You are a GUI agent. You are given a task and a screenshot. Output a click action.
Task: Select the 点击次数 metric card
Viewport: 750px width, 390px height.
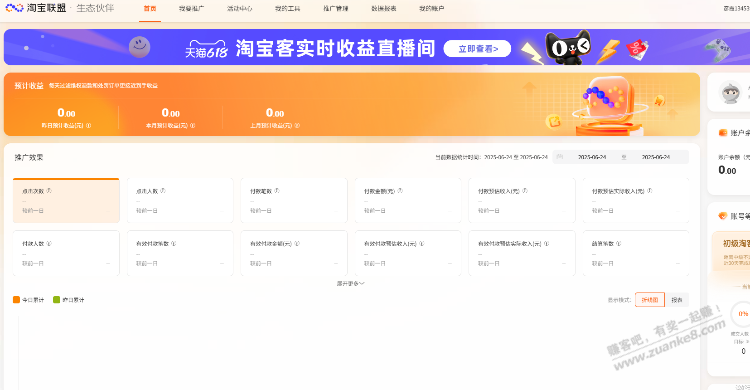66,201
